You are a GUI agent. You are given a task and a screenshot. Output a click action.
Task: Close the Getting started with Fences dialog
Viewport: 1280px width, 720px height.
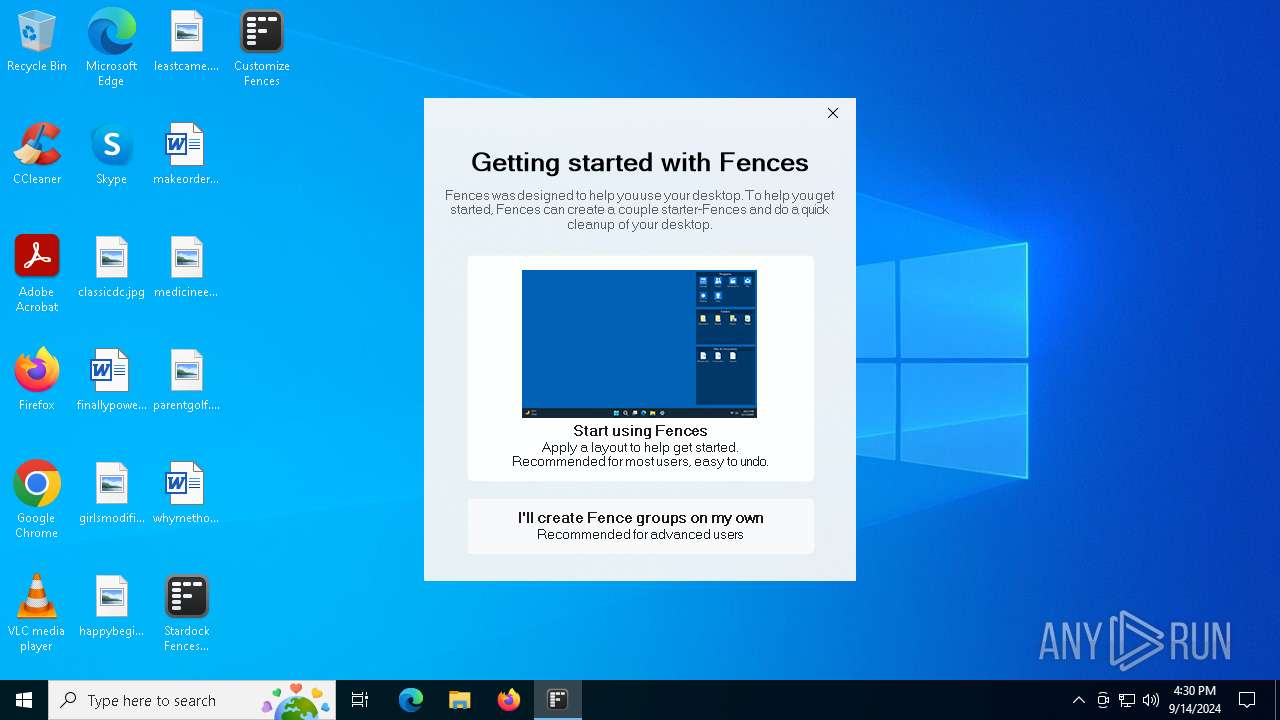click(833, 113)
